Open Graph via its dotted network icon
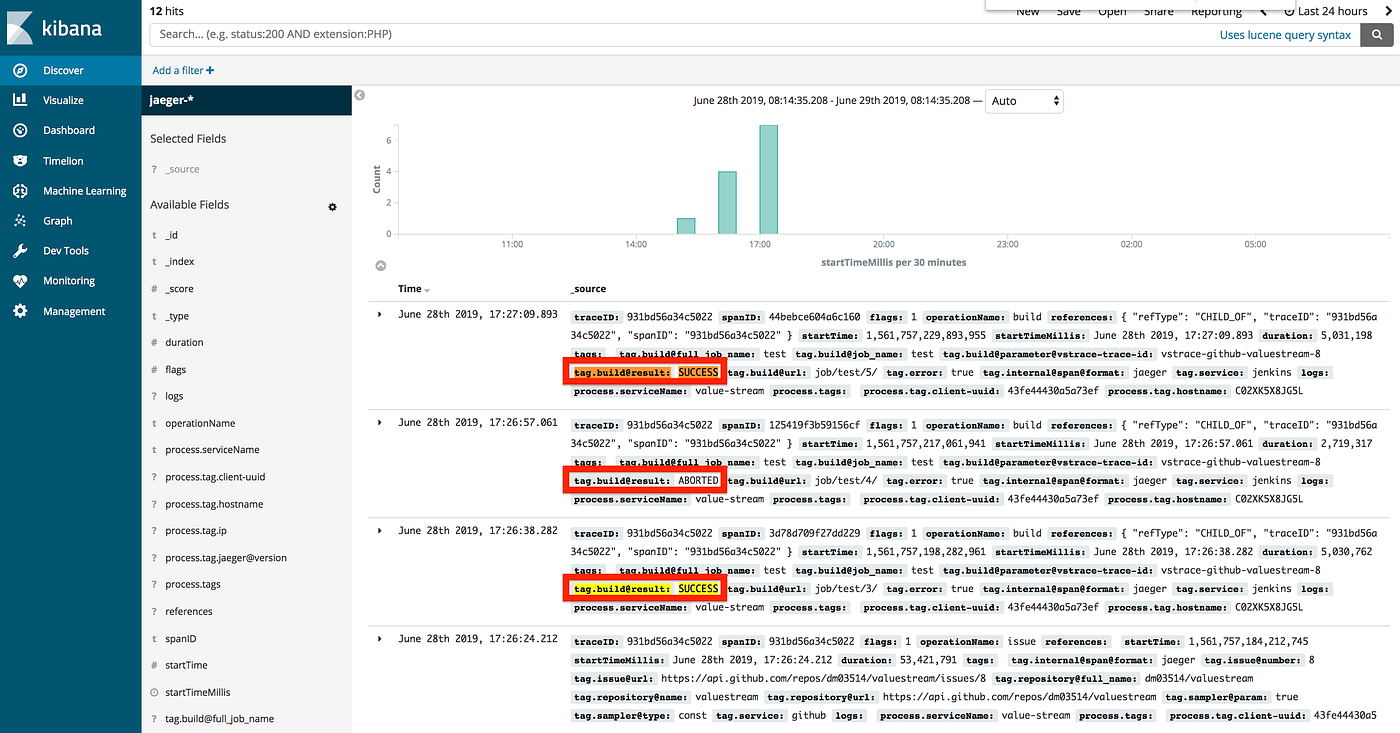Screen dimensions: 1400x733 point(20,221)
